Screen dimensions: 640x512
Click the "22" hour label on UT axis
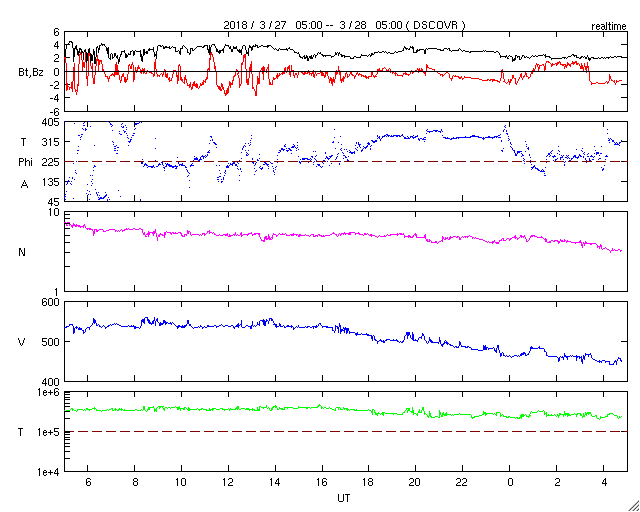click(462, 482)
